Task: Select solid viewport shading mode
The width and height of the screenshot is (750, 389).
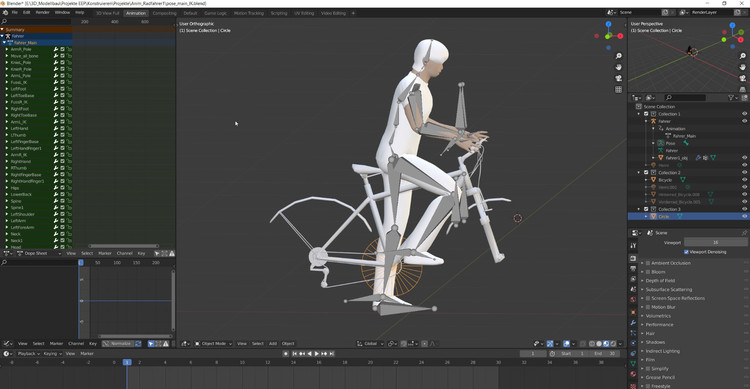Action: click(x=599, y=344)
